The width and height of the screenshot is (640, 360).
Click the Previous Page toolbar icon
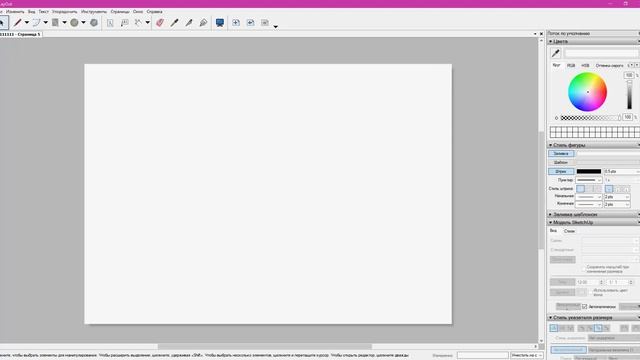coord(250,23)
